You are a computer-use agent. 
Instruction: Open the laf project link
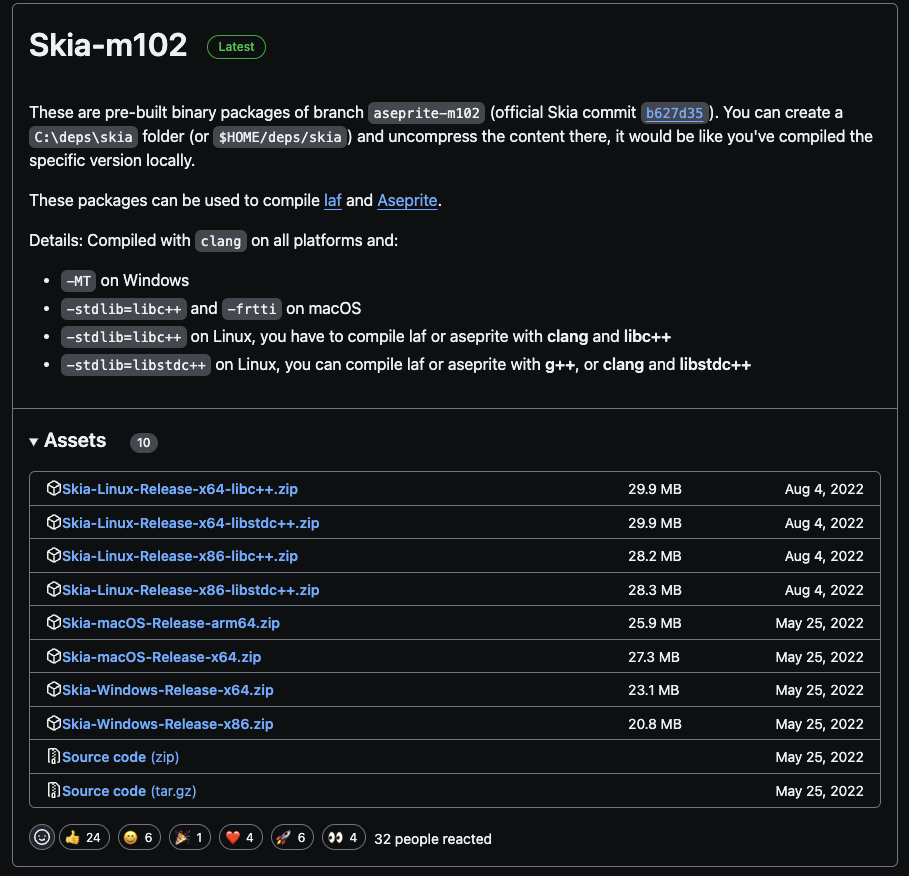[333, 200]
